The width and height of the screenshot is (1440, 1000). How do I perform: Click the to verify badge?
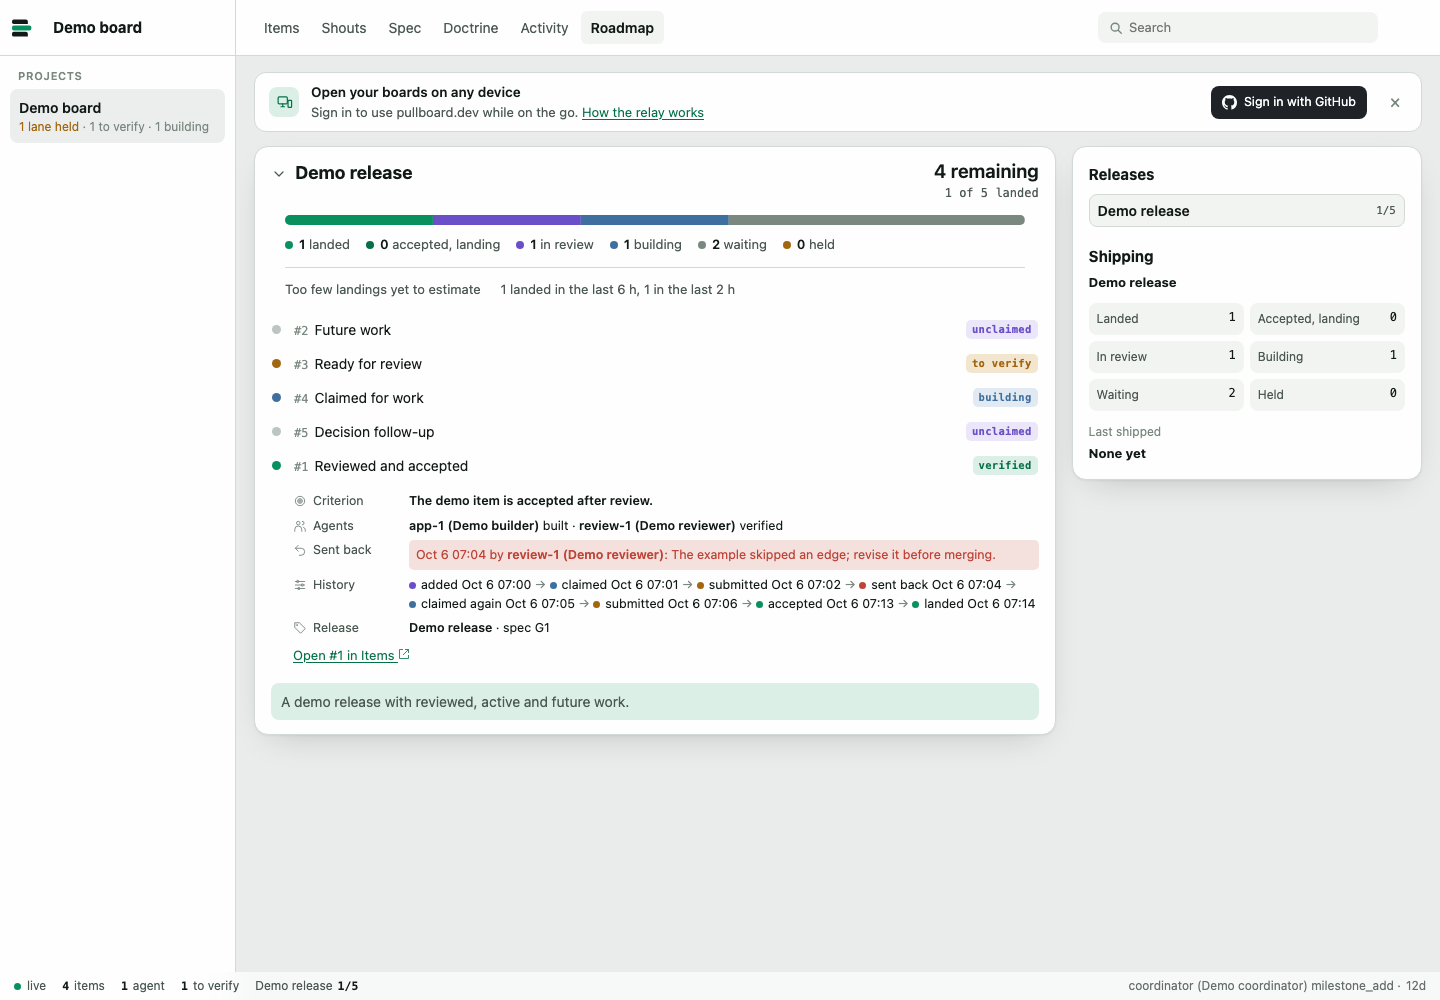pos(1001,364)
